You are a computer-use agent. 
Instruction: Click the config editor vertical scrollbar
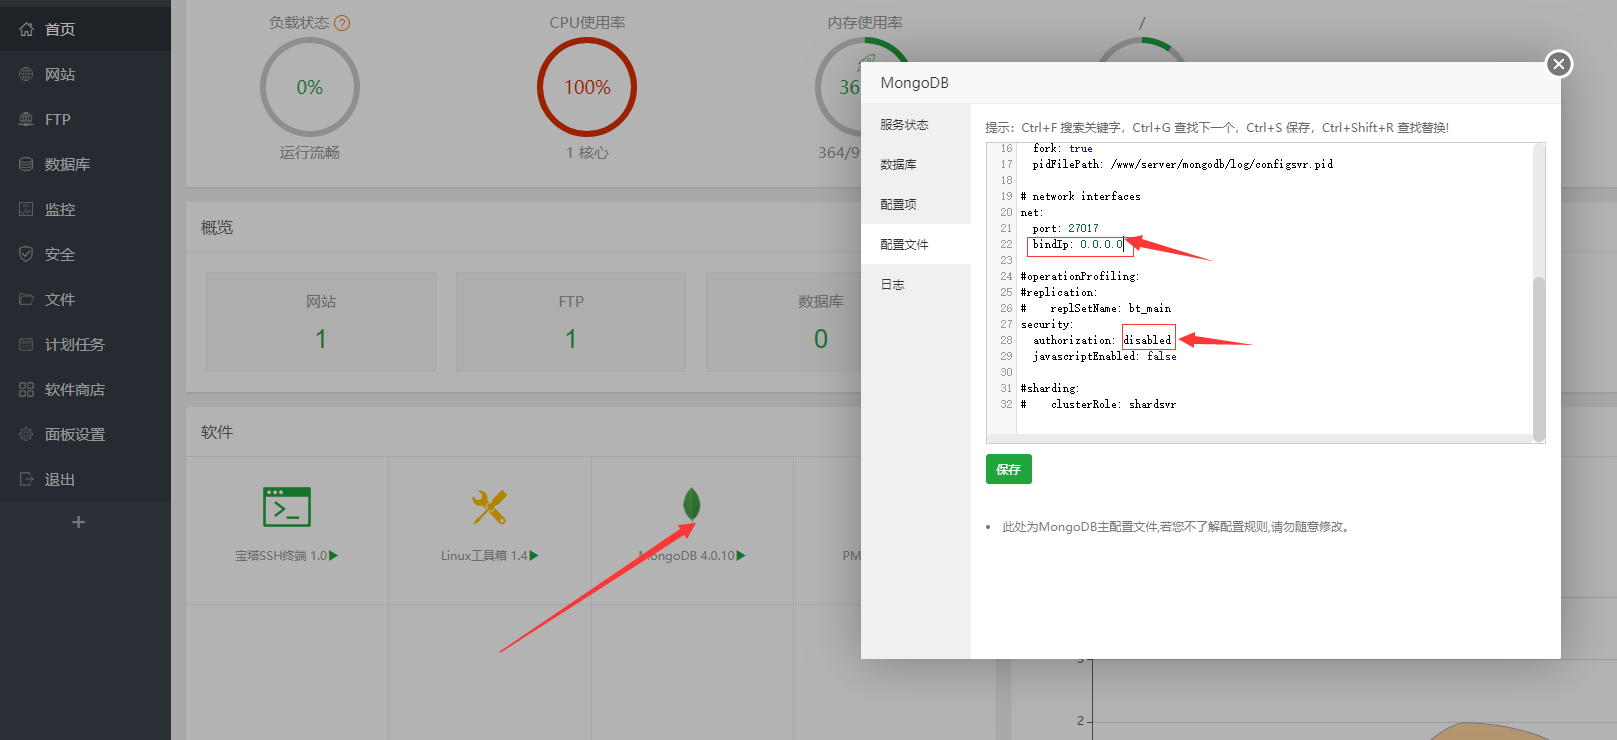click(1539, 358)
